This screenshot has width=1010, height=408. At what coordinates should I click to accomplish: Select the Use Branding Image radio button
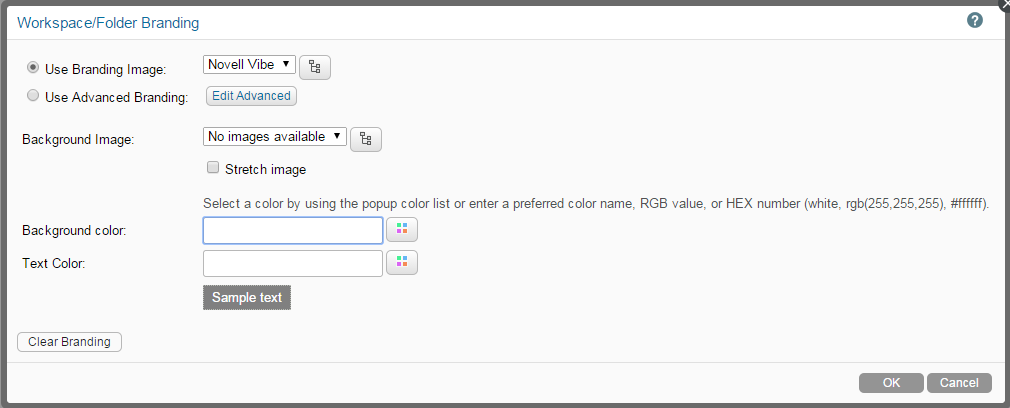pyautogui.click(x=34, y=68)
